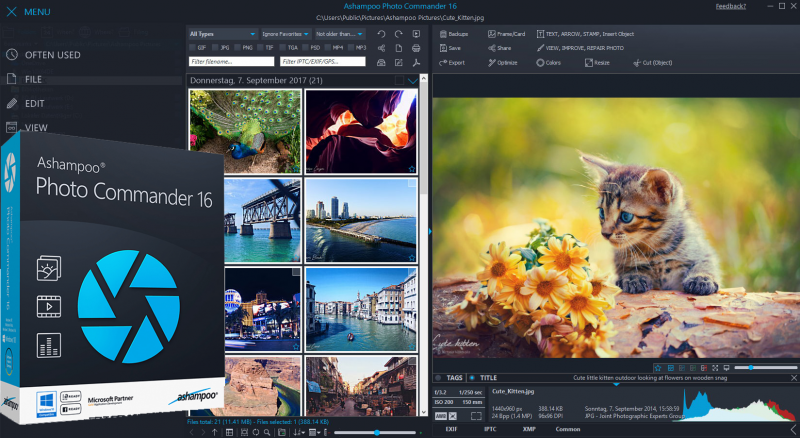Collapse info panel with bottom-right arrow
This screenshot has width=800, height=438.
[x=794, y=429]
